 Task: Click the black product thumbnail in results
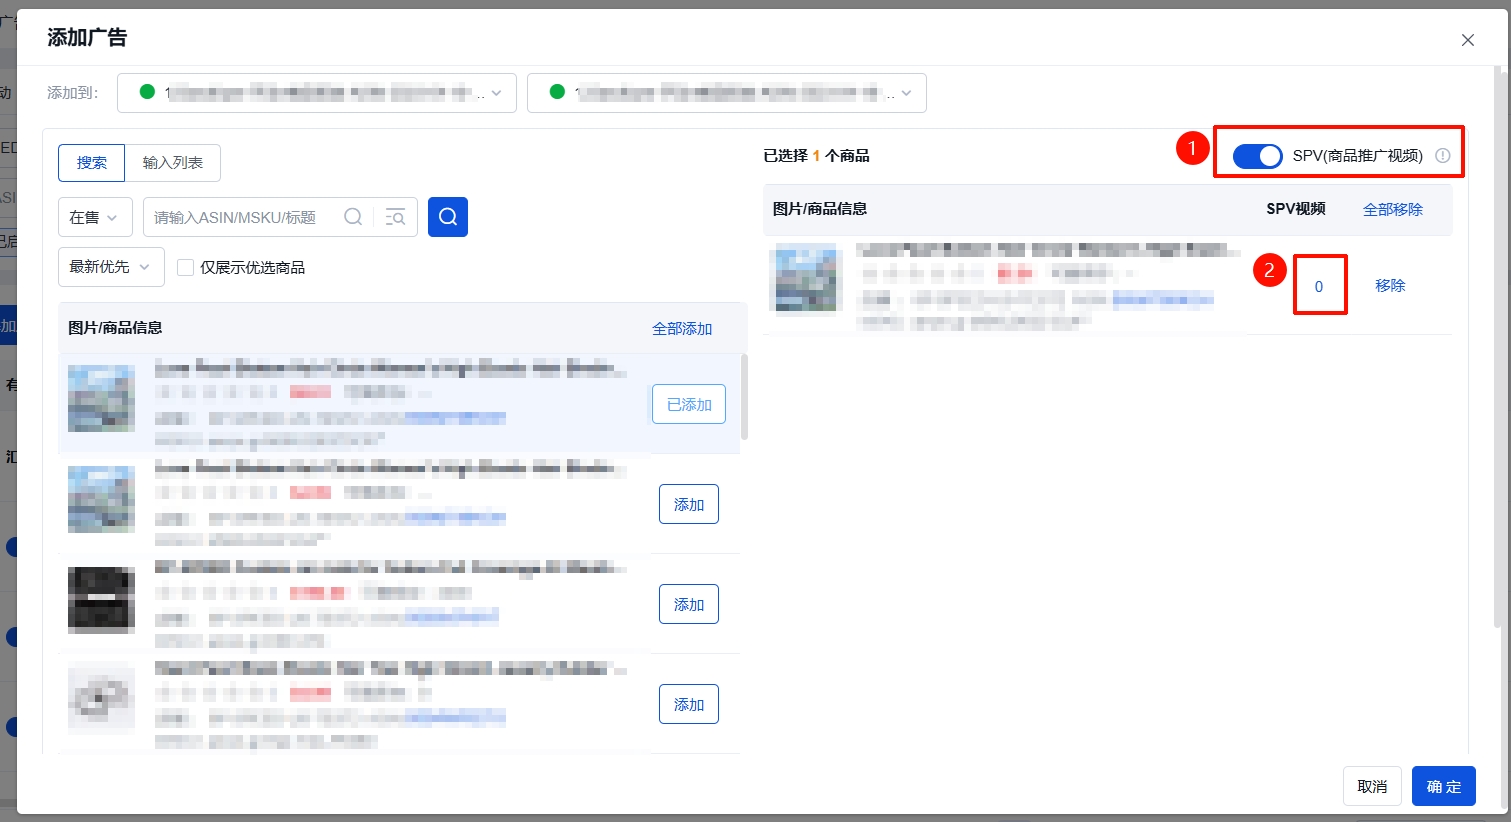pos(101,600)
